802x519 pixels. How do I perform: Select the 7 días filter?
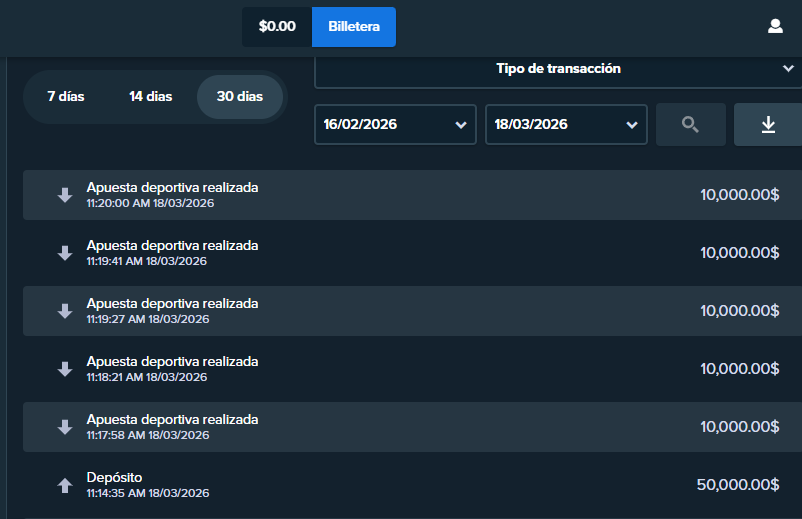point(66,97)
